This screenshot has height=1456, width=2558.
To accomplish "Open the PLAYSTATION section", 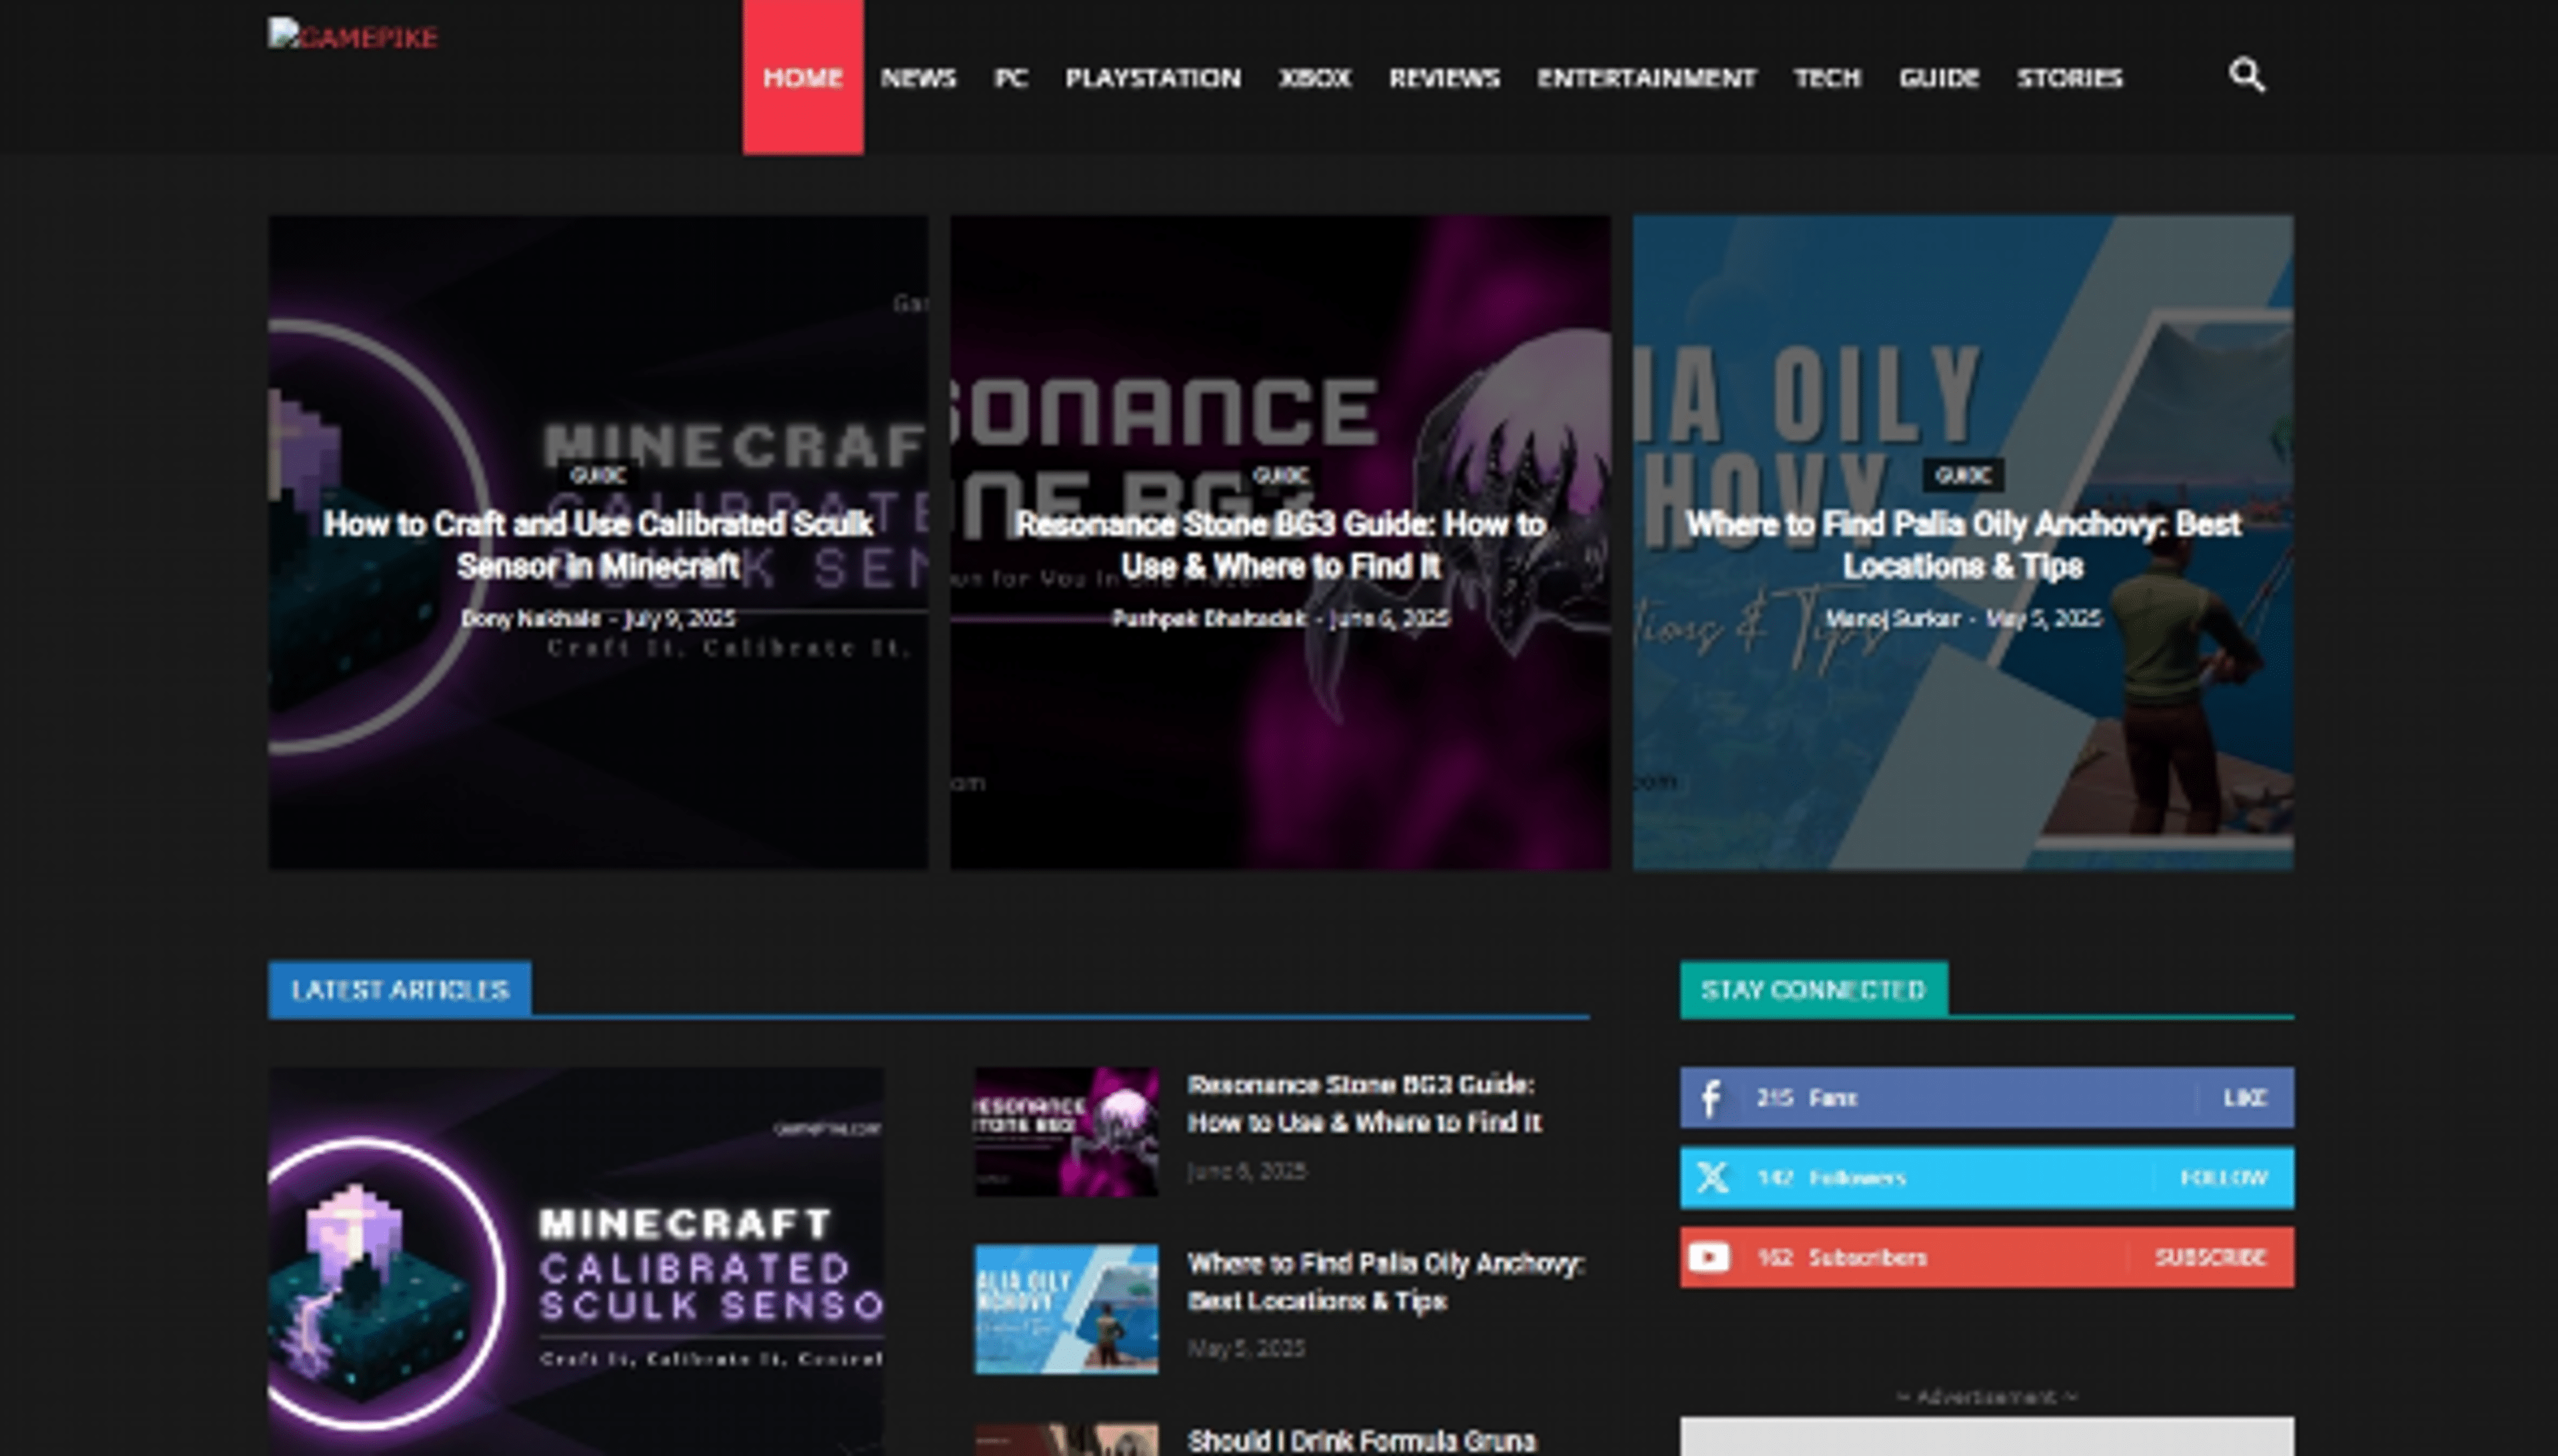I will coord(1155,78).
